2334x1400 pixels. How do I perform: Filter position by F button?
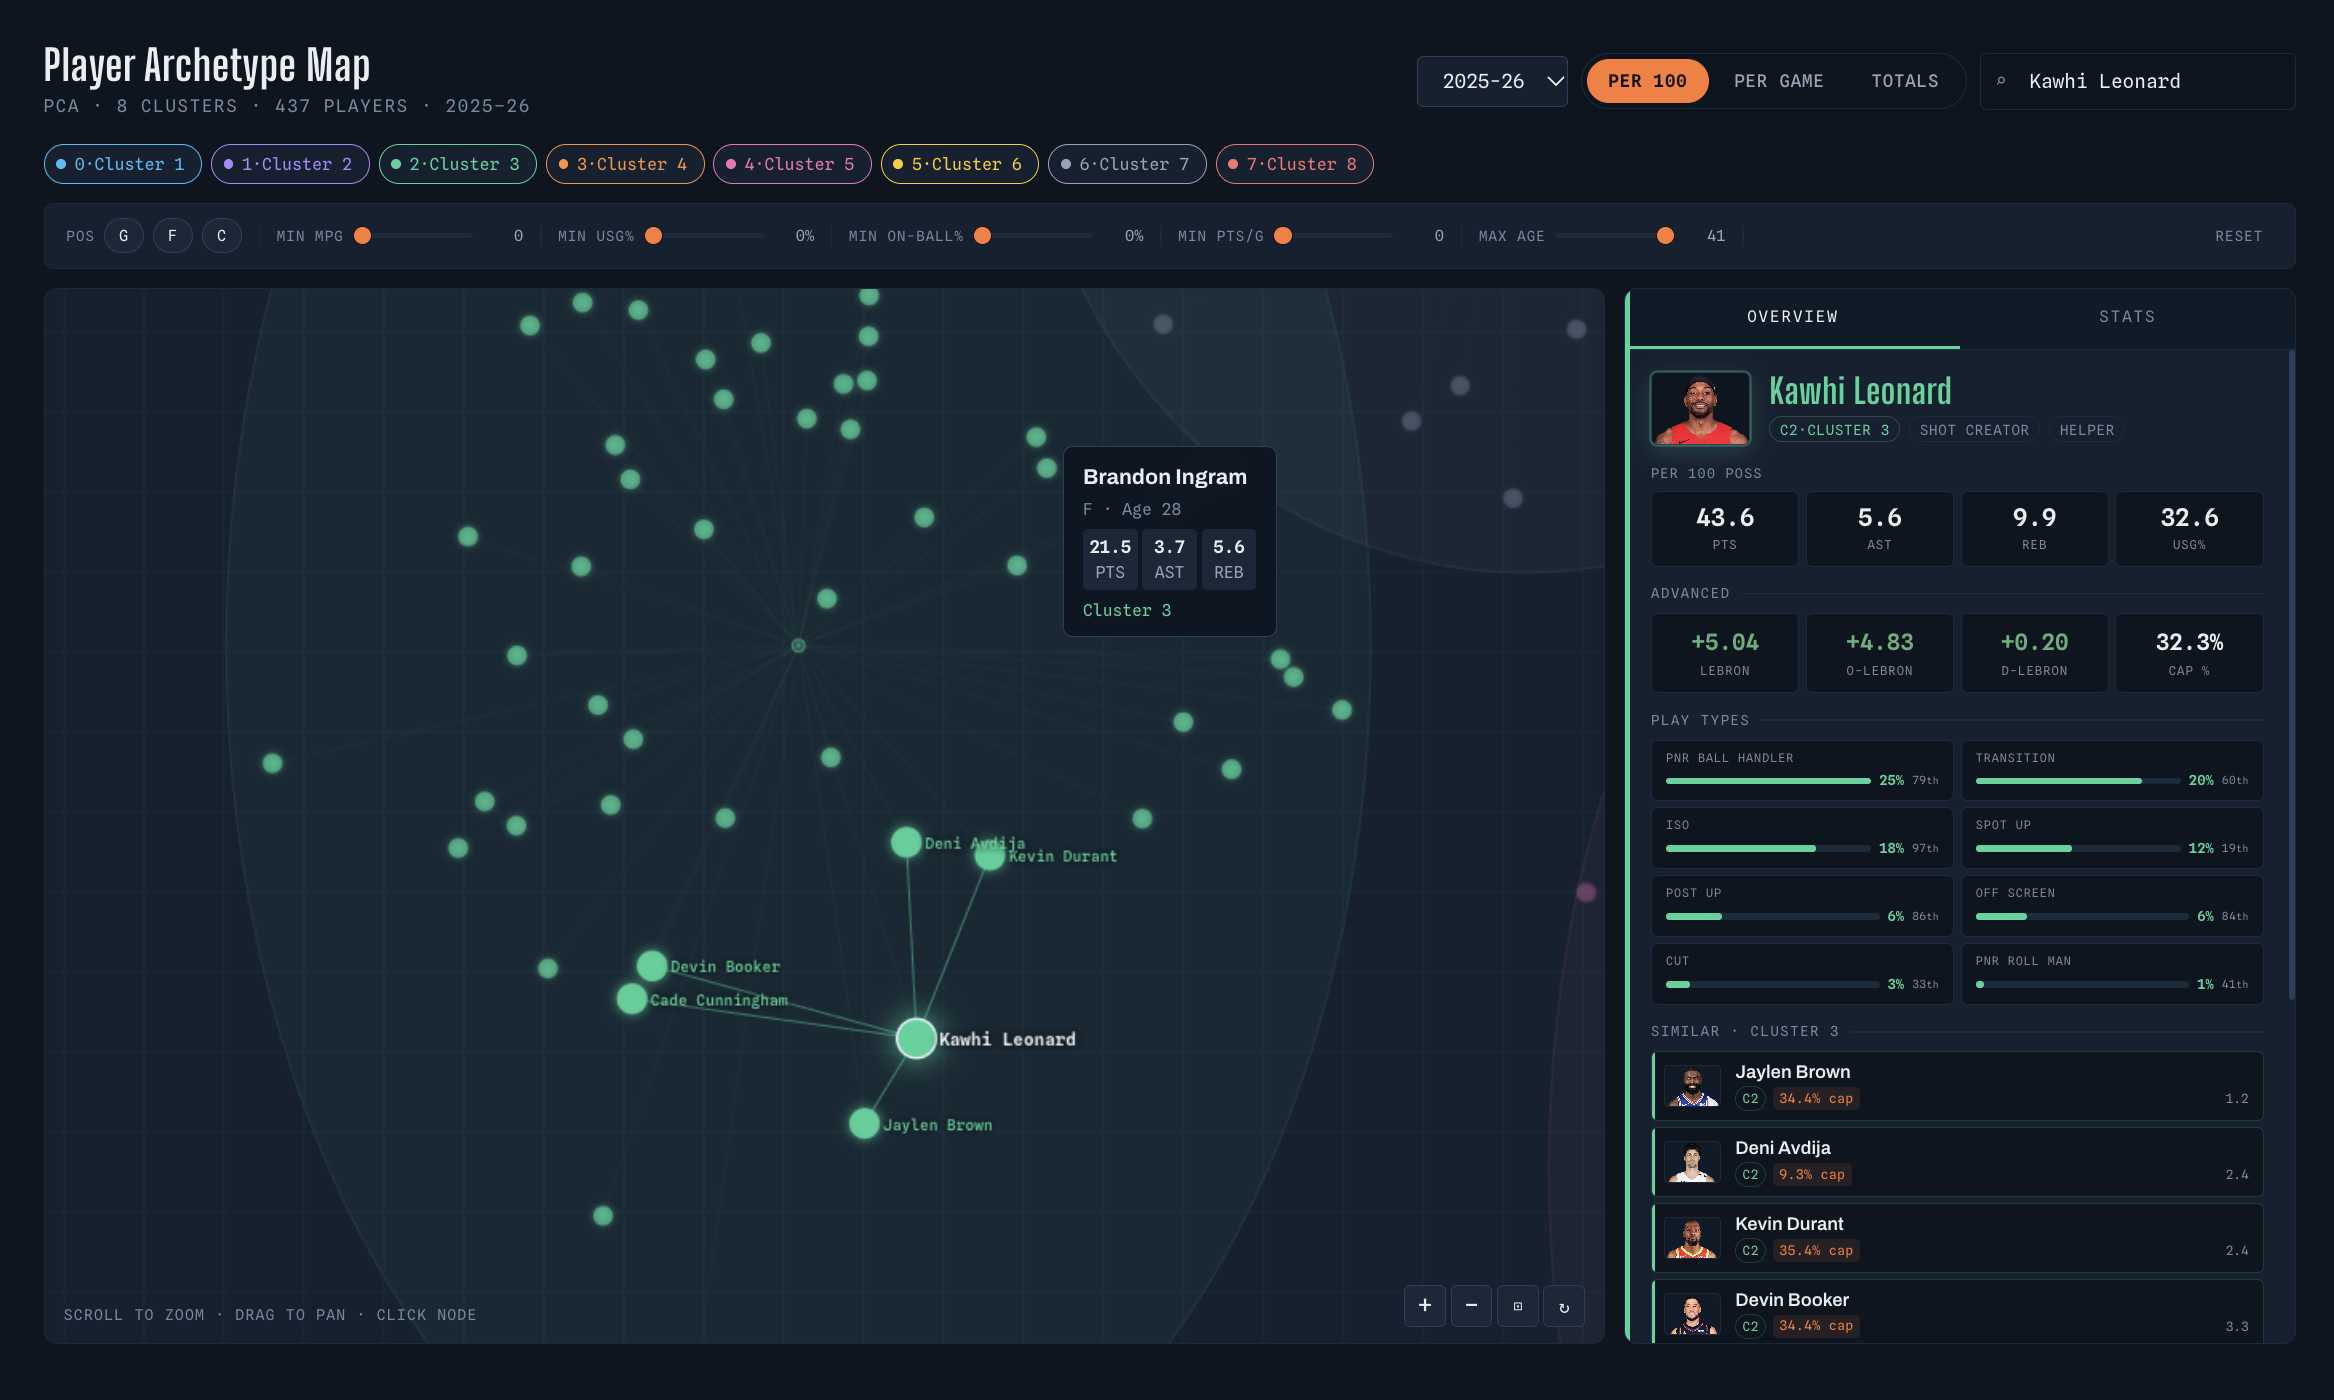(x=173, y=236)
